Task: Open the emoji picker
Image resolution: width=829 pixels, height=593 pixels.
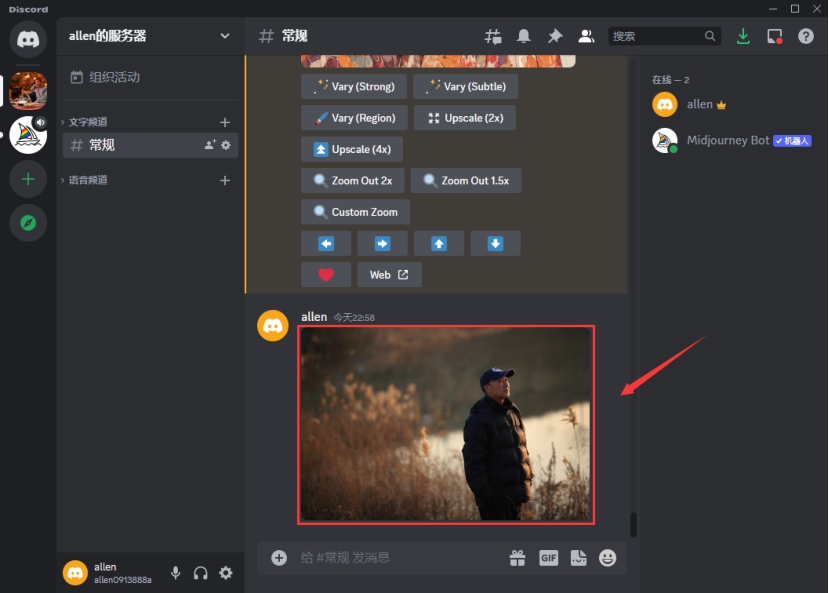Action: pos(608,558)
